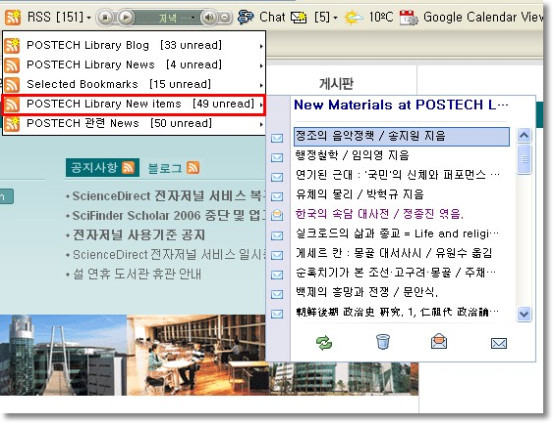Click opened envelope beside 한국의 속담 대사전
Image resolution: width=553 pixels, height=423 pixels.
(x=277, y=215)
